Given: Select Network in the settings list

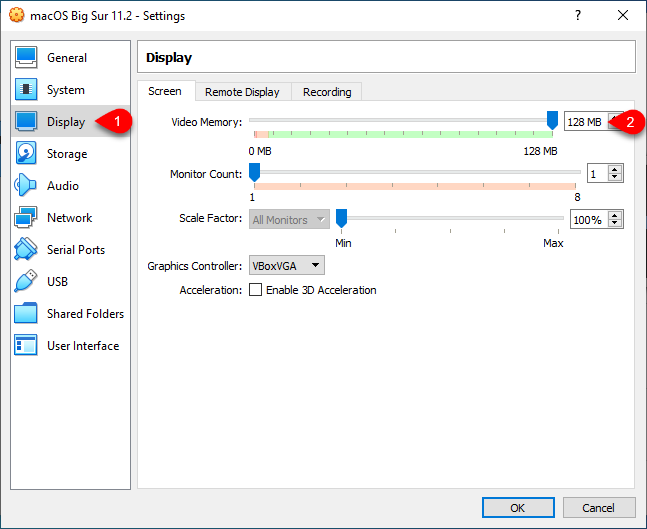Looking at the screenshot, I should click(x=69, y=217).
